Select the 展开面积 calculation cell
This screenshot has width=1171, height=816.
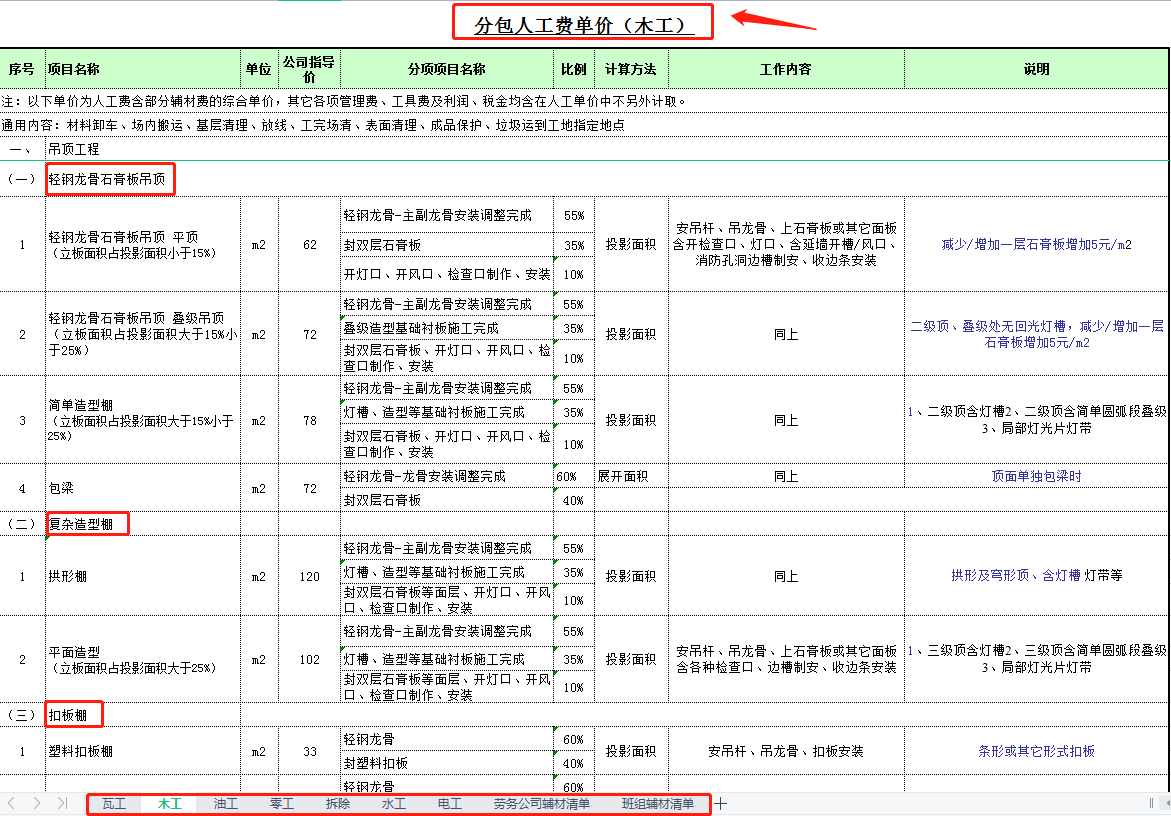tap(631, 476)
